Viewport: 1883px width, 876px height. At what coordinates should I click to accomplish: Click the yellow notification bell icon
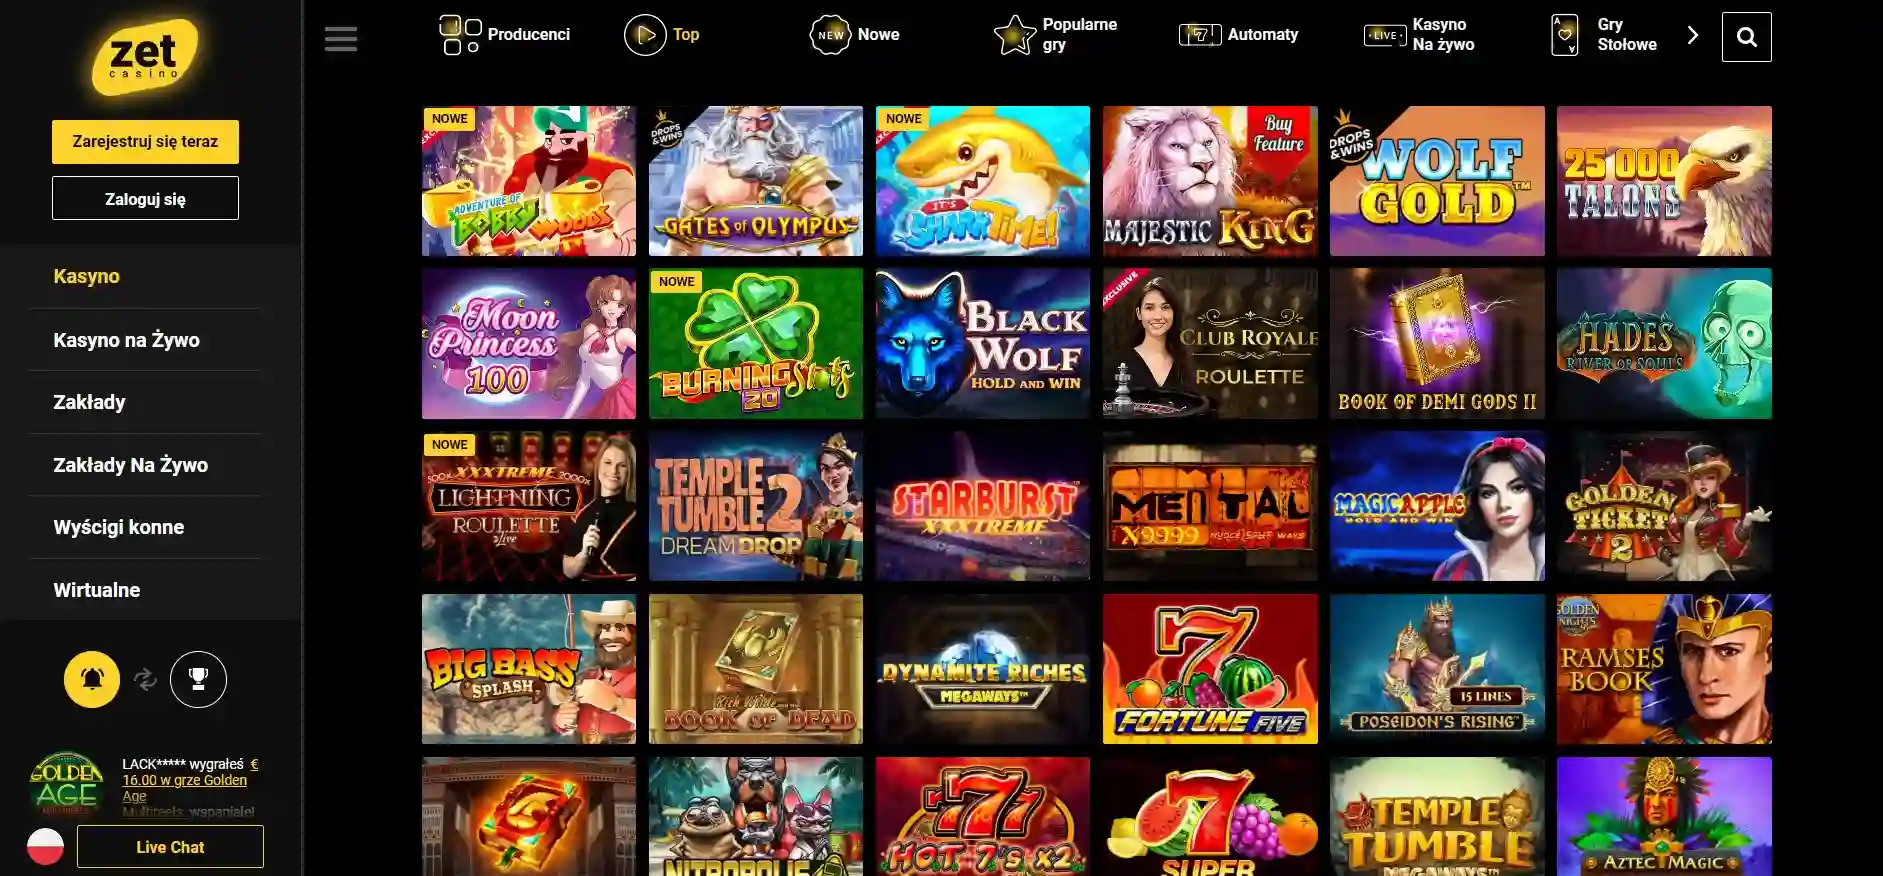pyautogui.click(x=92, y=679)
